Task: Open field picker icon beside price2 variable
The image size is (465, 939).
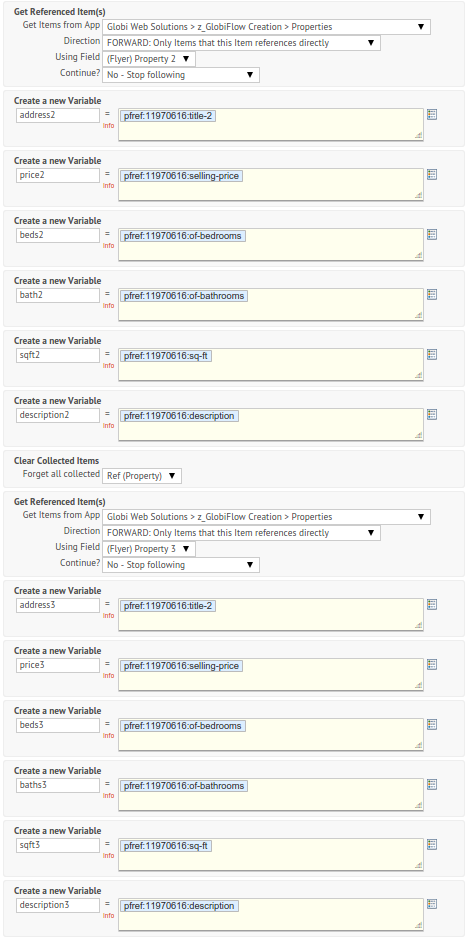Action: click(x=431, y=174)
